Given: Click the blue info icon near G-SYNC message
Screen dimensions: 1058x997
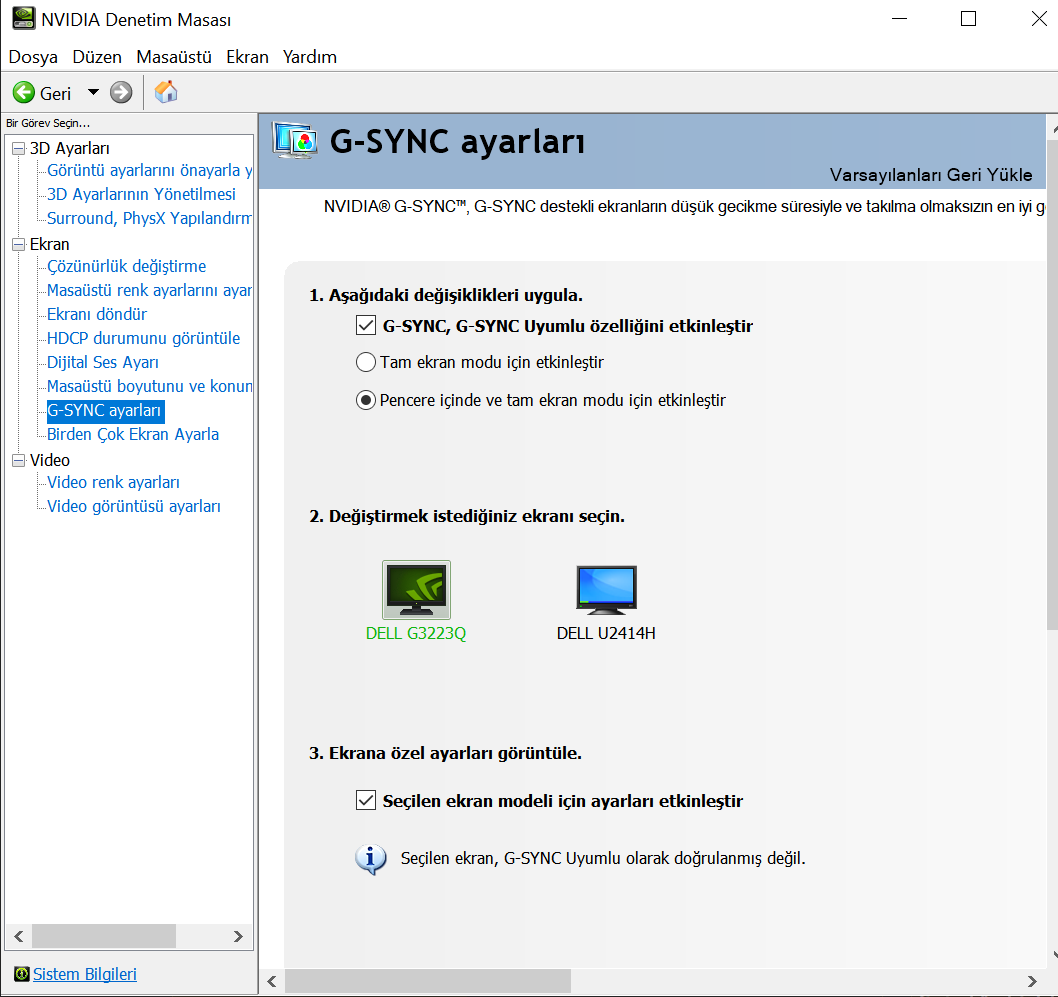Looking at the screenshot, I should pos(370,859).
